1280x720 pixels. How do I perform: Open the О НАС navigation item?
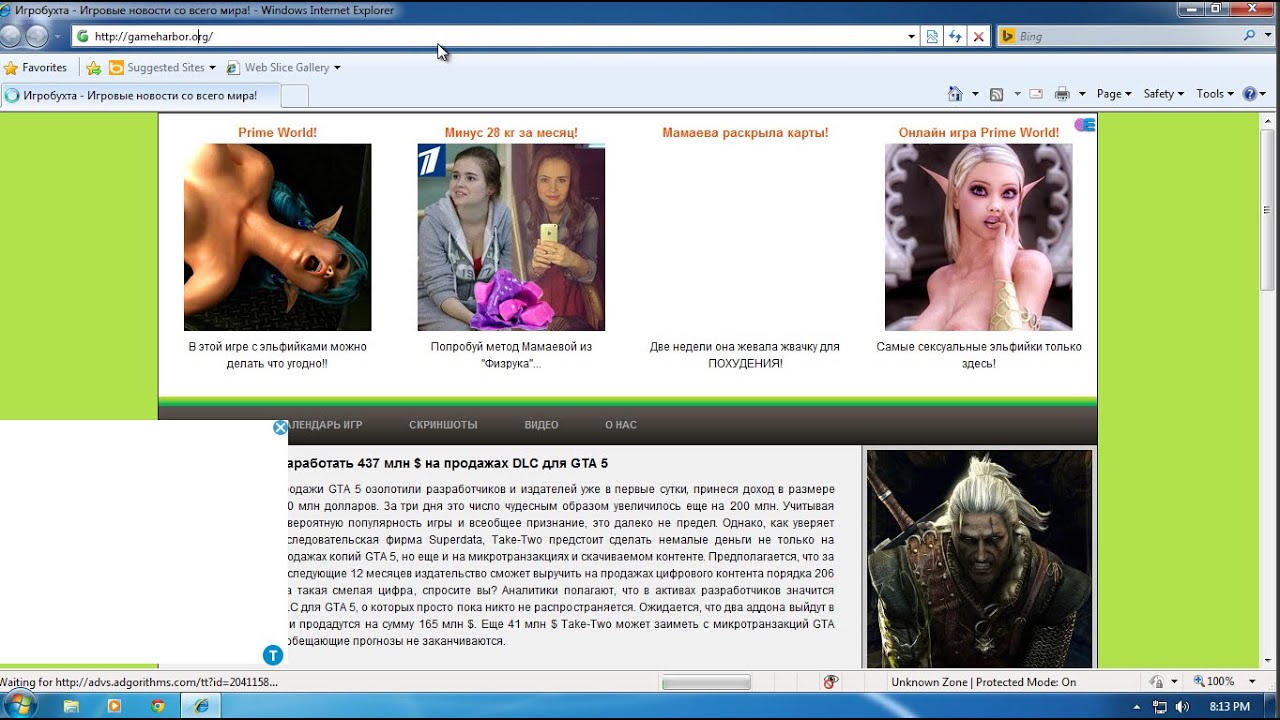click(x=621, y=425)
